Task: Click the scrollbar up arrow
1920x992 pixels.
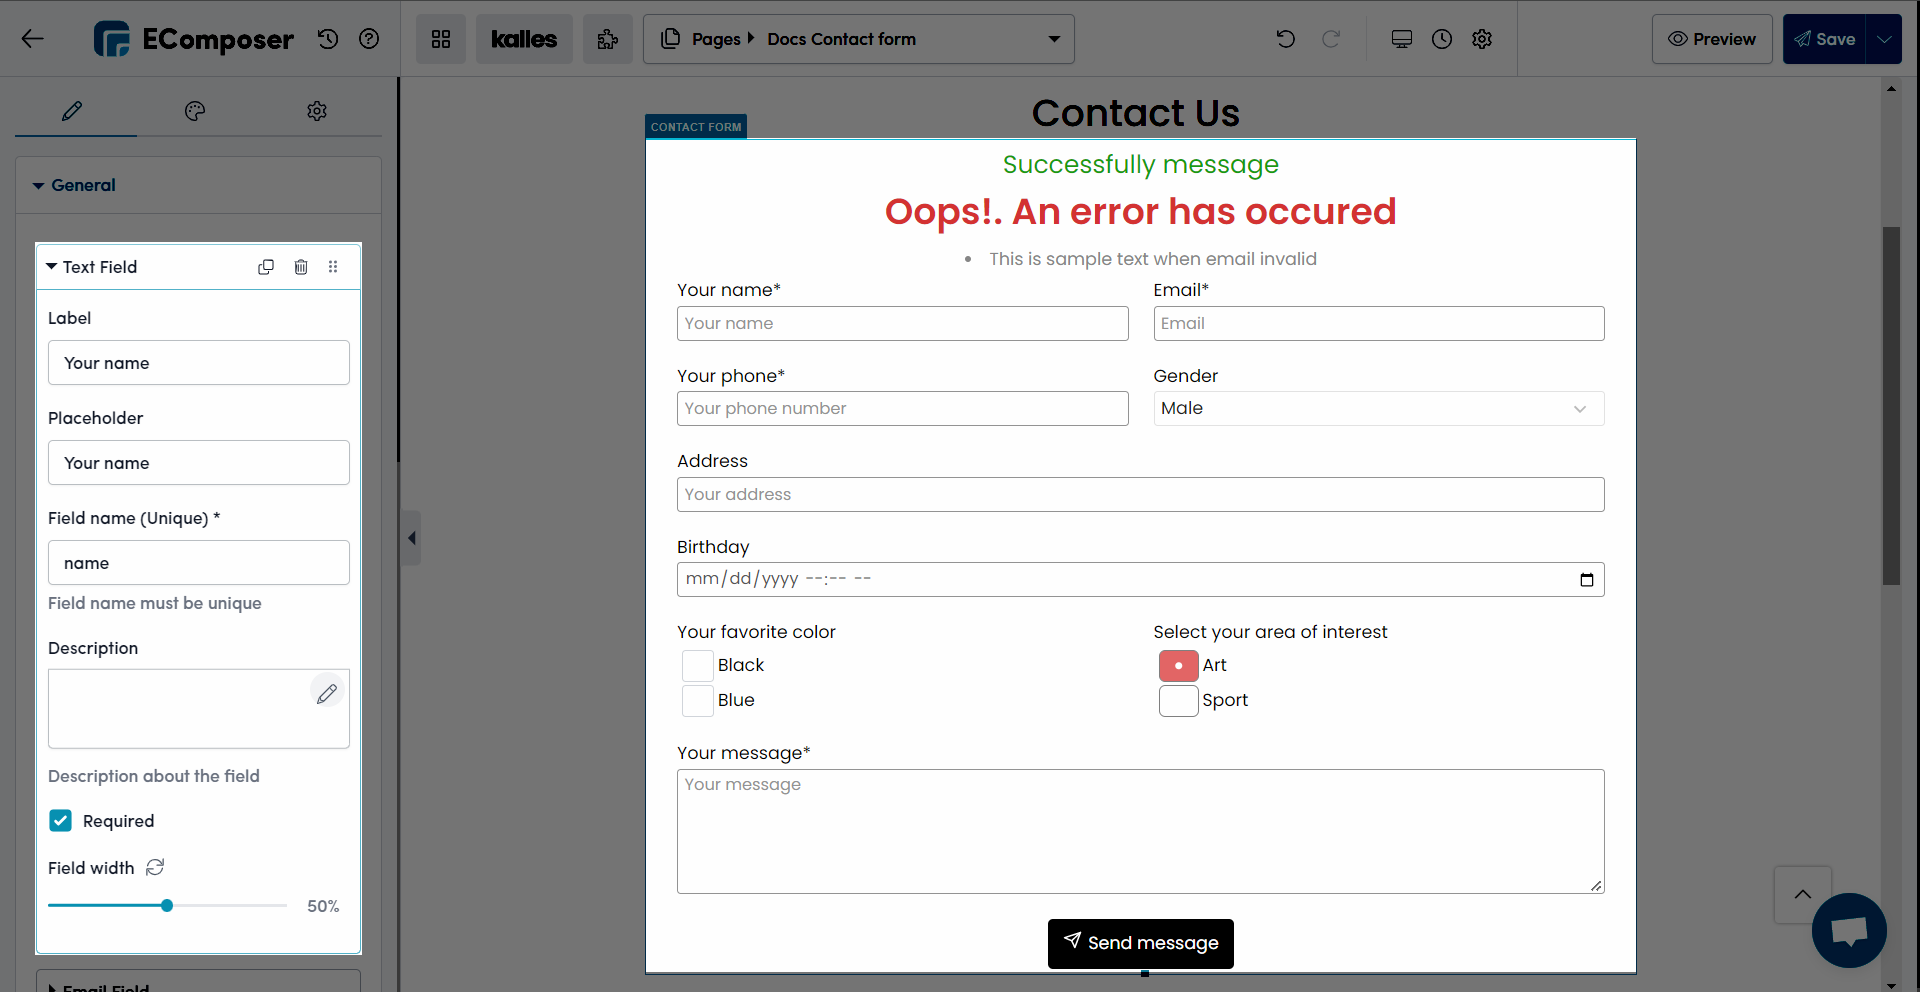Action: (x=1891, y=89)
